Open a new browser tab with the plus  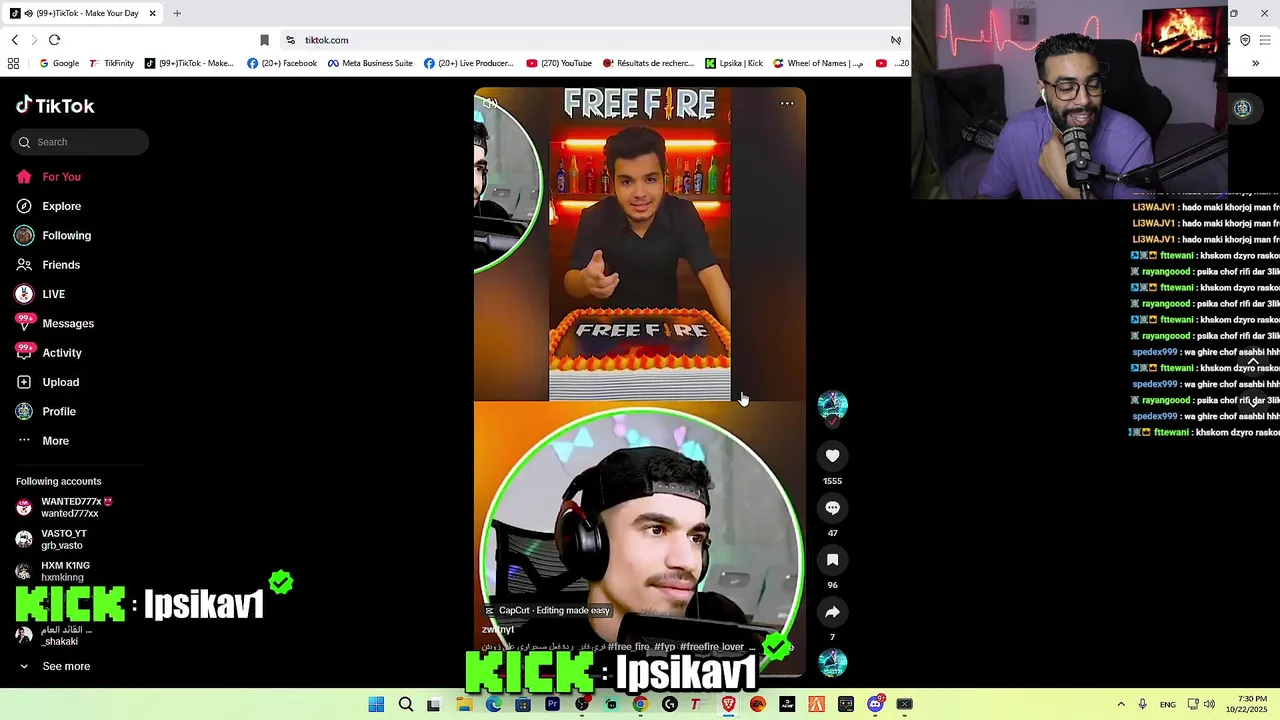point(177,13)
